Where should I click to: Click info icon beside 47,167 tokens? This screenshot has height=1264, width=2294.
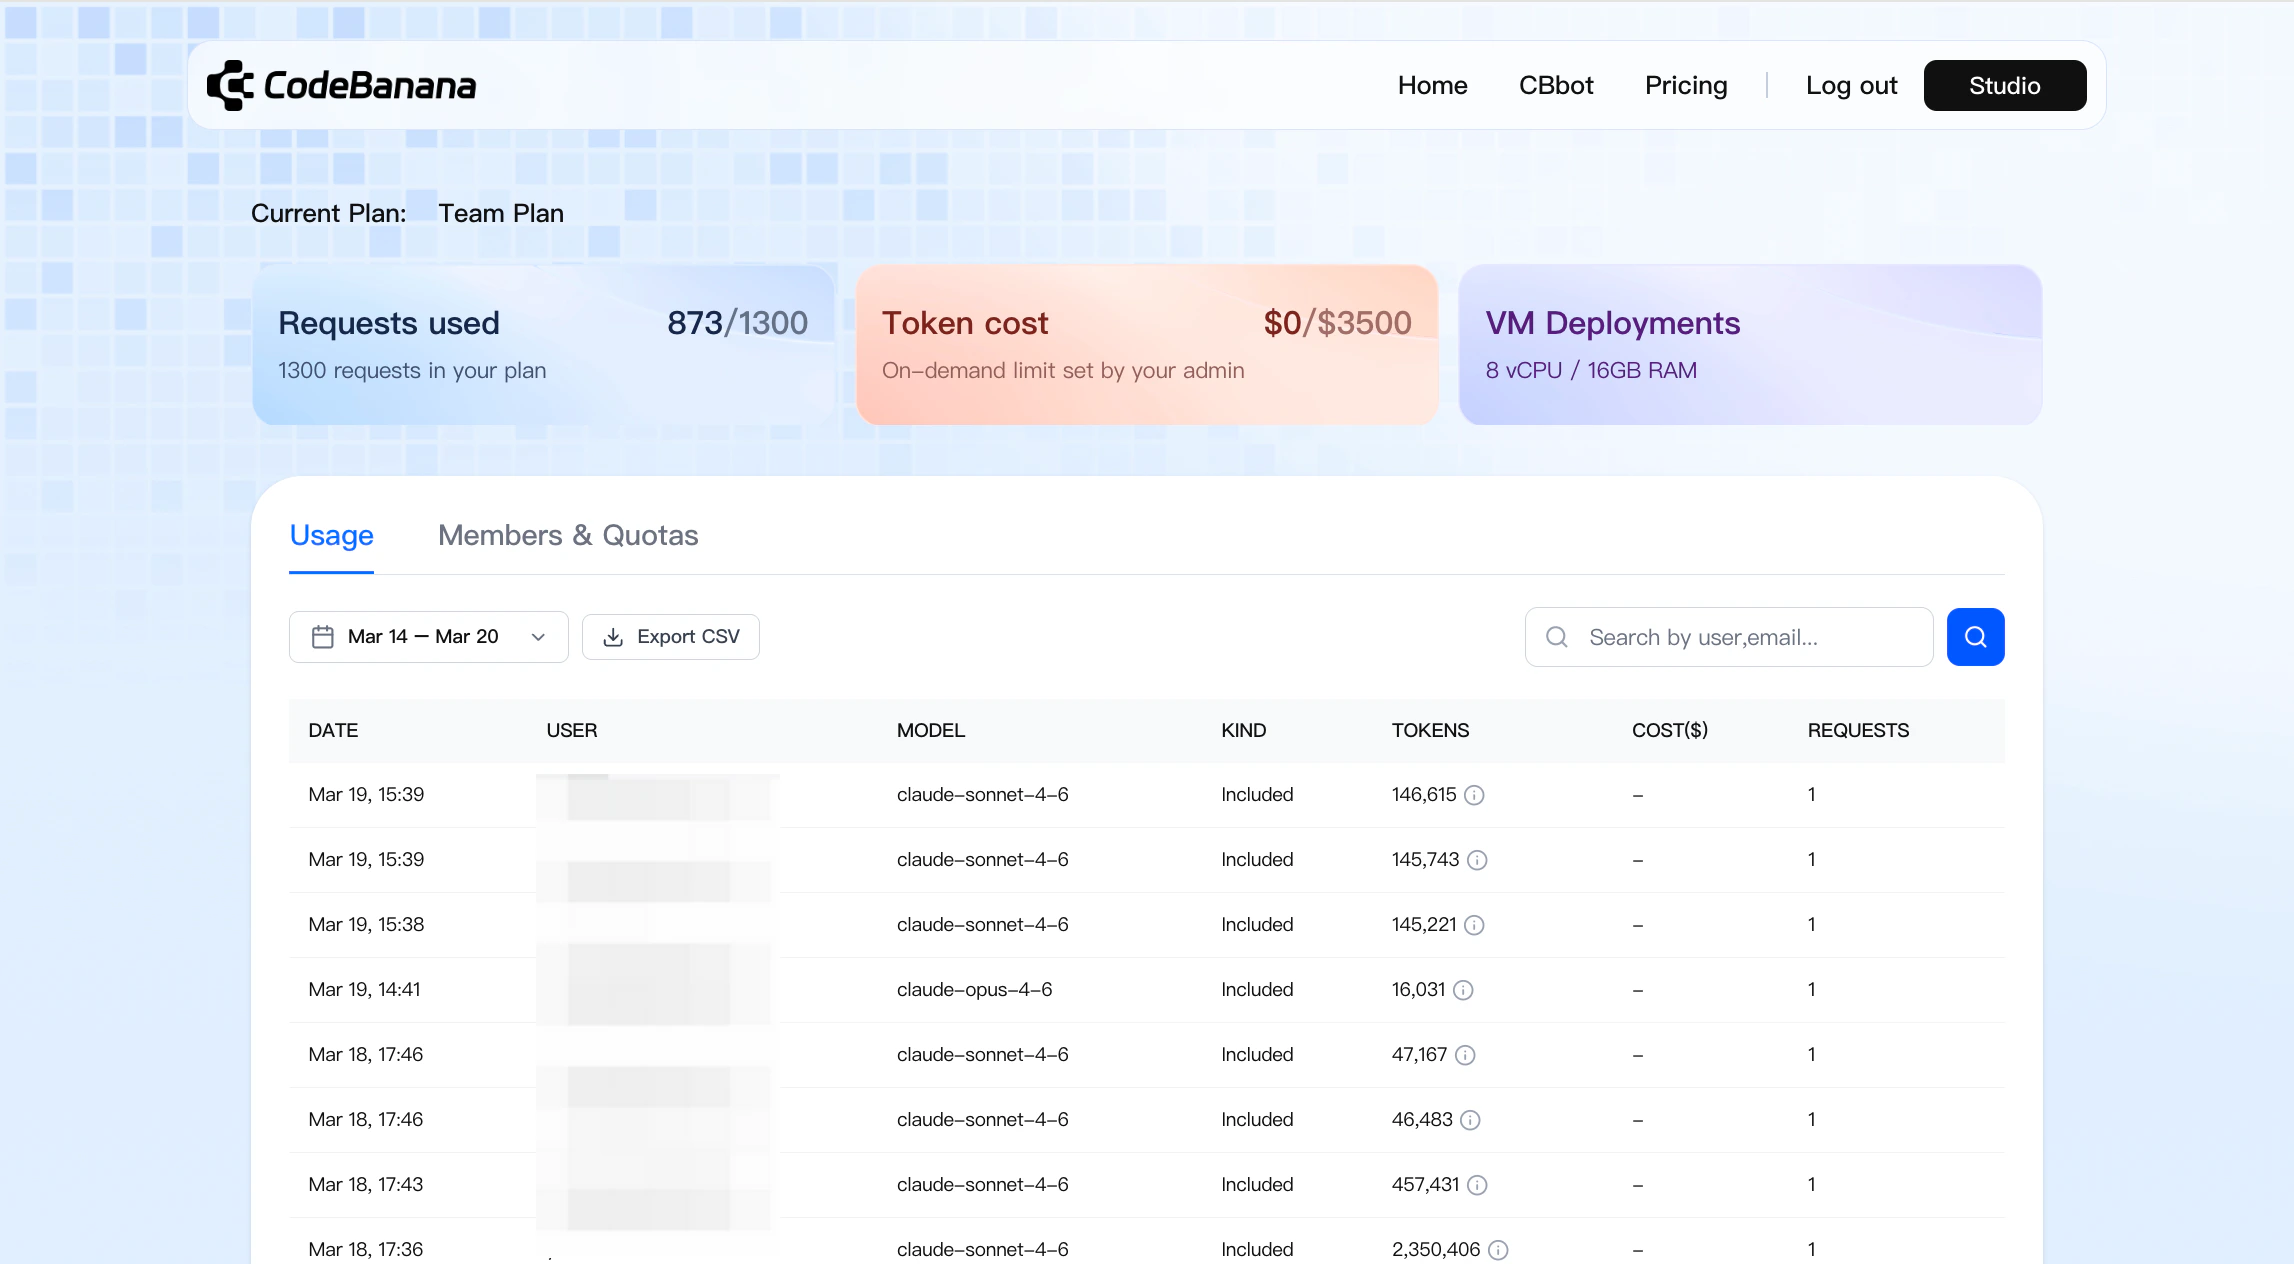[x=1465, y=1055]
